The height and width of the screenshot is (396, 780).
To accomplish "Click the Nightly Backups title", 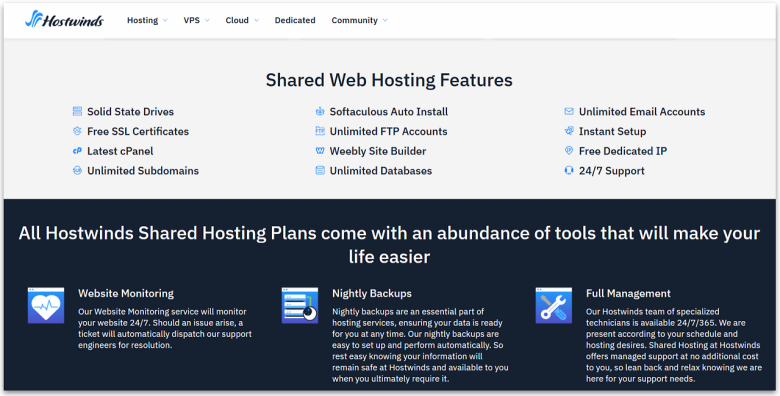I will pyautogui.click(x=372, y=294).
